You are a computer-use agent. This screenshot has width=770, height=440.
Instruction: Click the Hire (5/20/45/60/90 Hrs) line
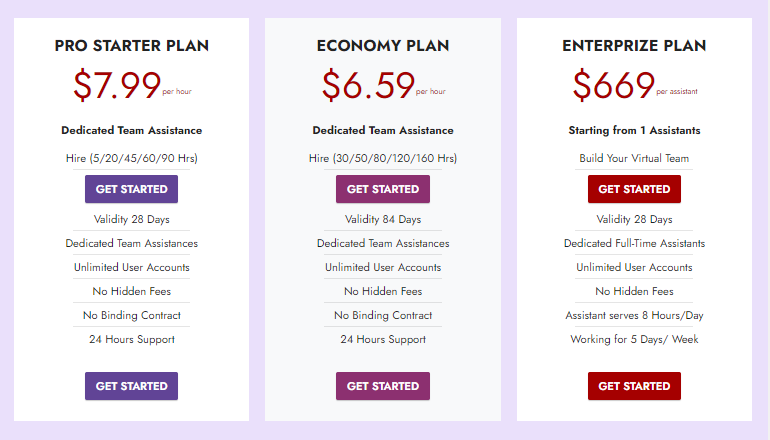coord(131,158)
